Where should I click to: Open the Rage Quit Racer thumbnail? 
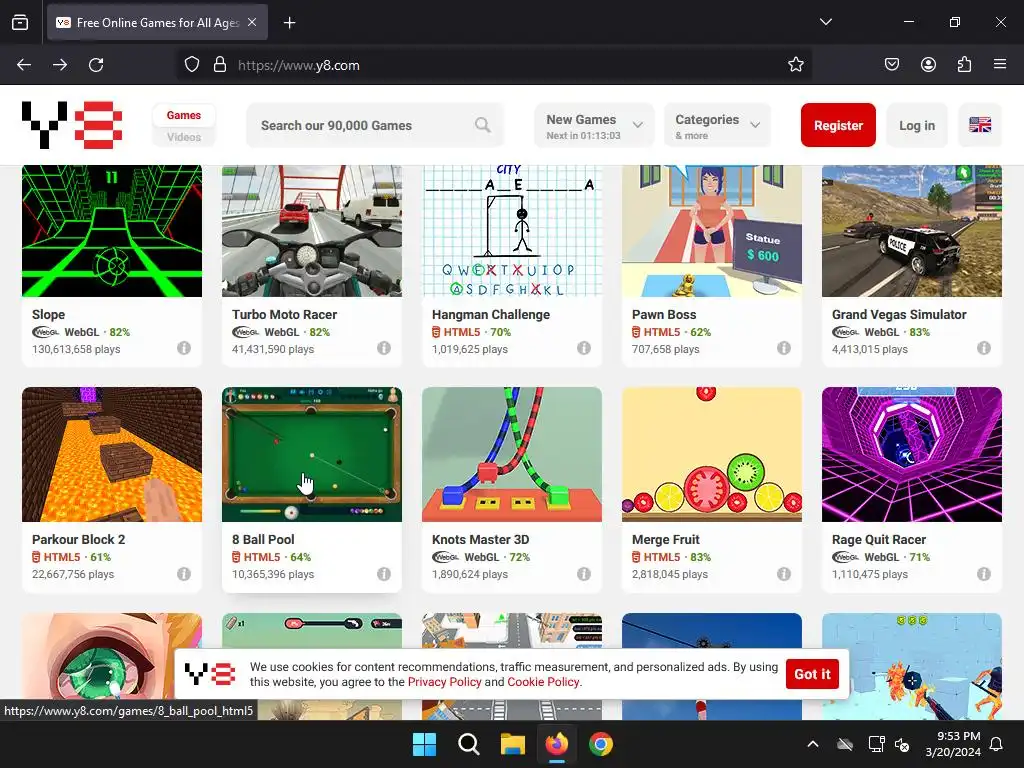click(912, 455)
